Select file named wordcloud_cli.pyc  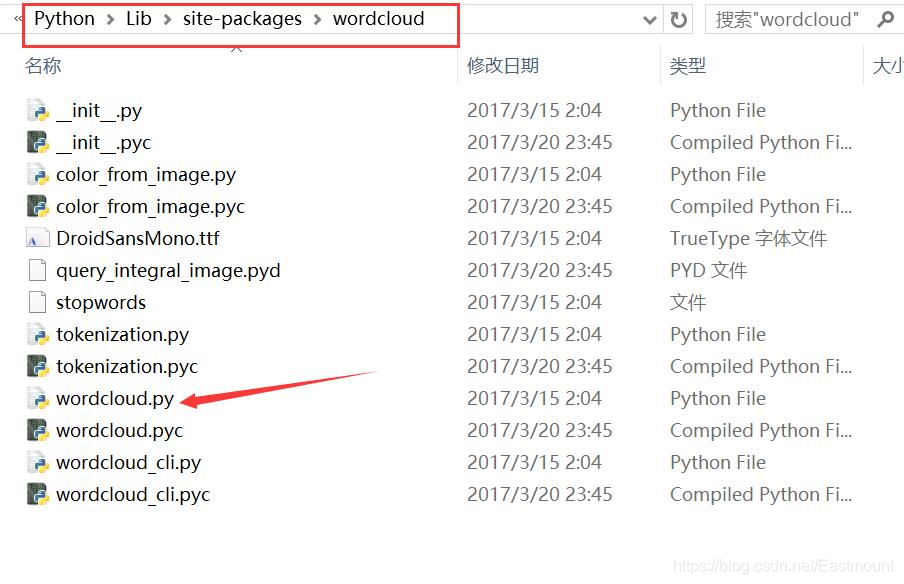coord(133,494)
